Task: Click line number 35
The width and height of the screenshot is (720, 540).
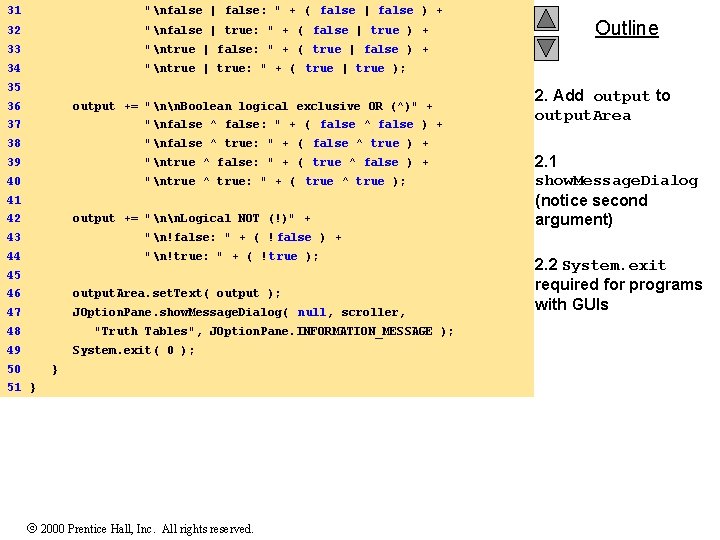Action: tap(14, 87)
